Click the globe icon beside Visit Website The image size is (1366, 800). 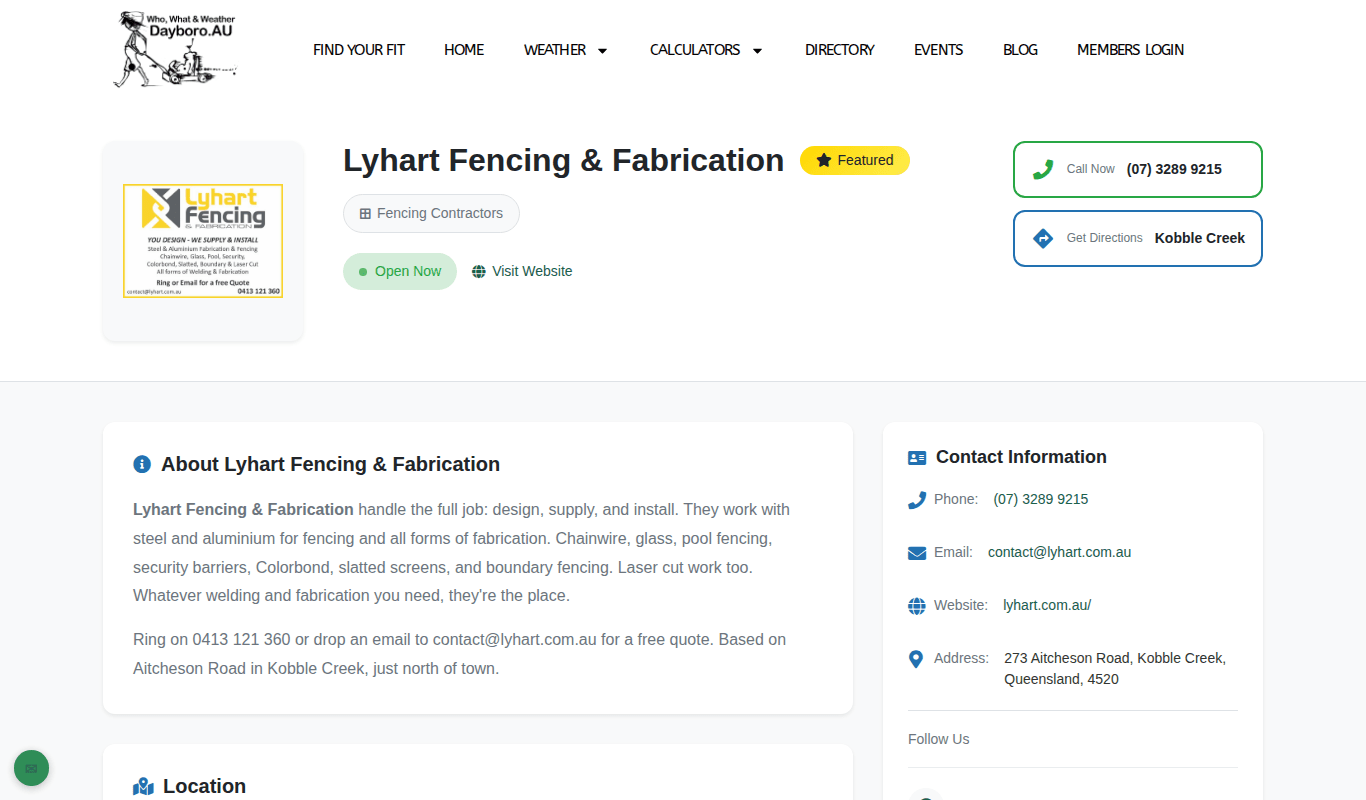coord(479,271)
